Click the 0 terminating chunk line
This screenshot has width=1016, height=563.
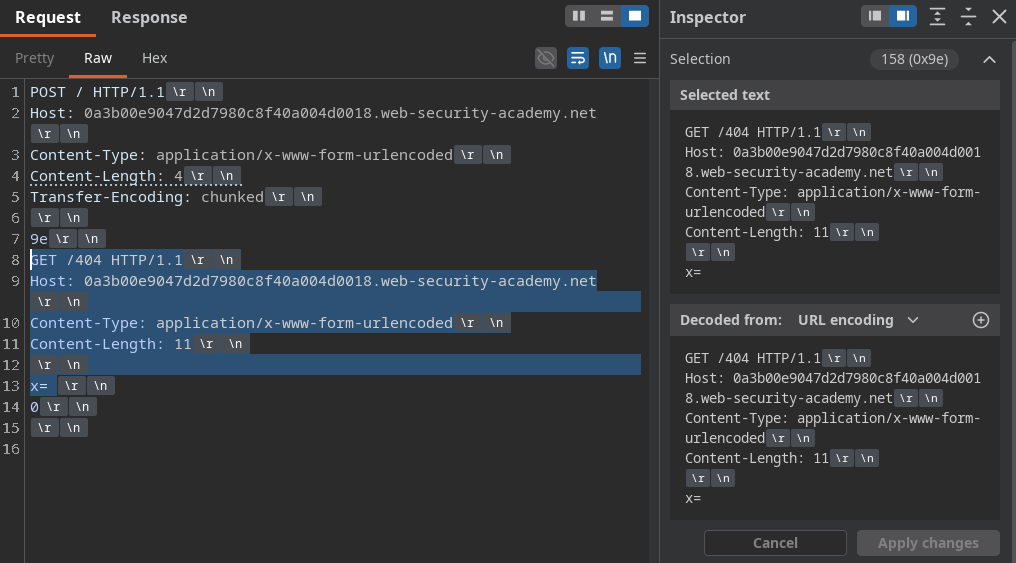(34, 407)
